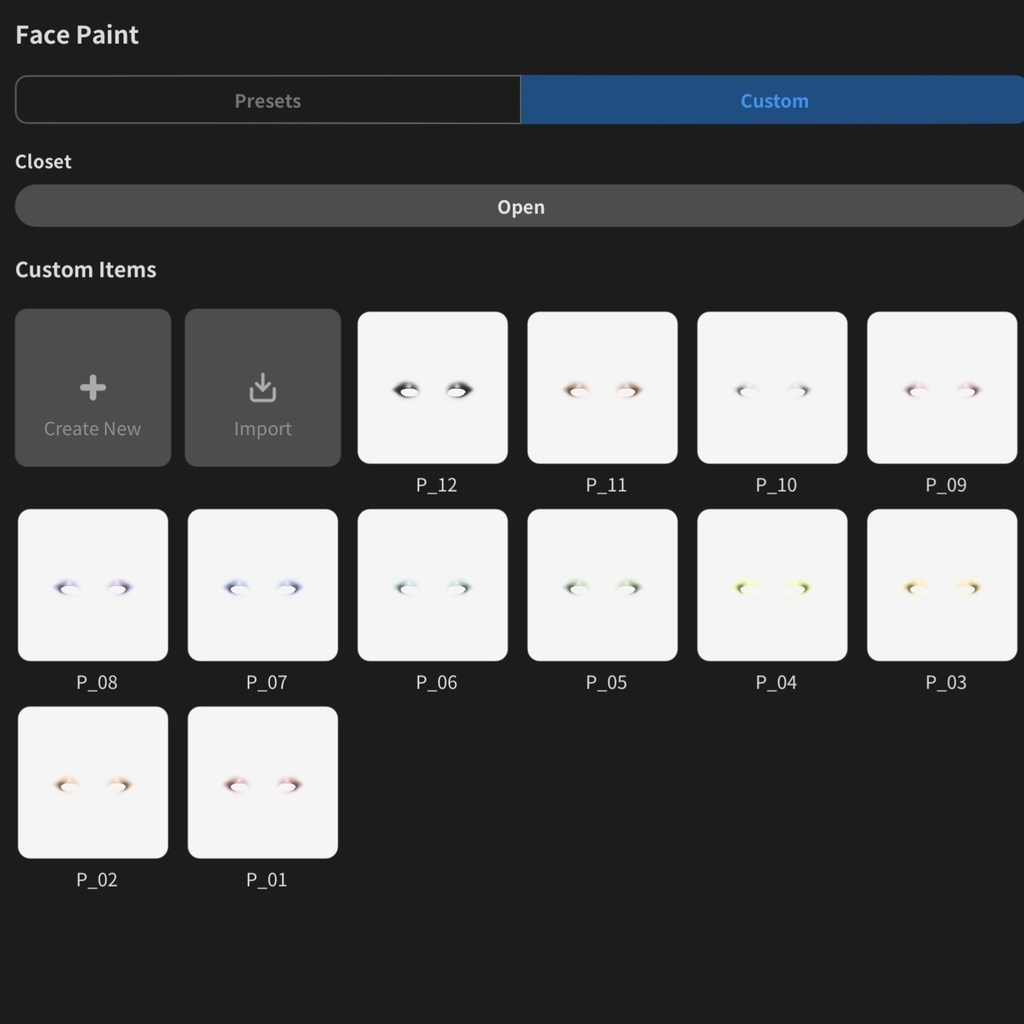The width and height of the screenshot is (1024, 1024).
Task: Choose the P_11 face paint thumbnail
Action: tap(602, 388)
